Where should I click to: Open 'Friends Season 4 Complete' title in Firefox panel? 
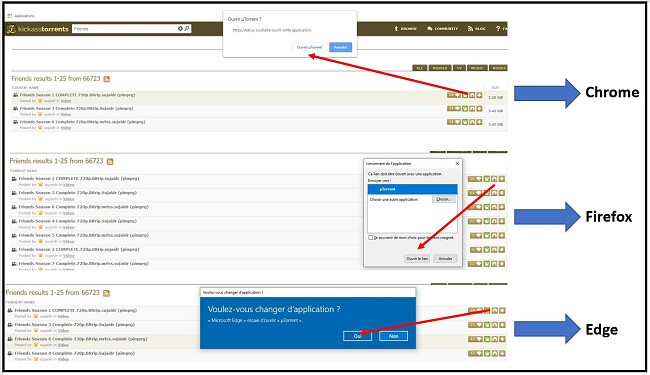78,221
